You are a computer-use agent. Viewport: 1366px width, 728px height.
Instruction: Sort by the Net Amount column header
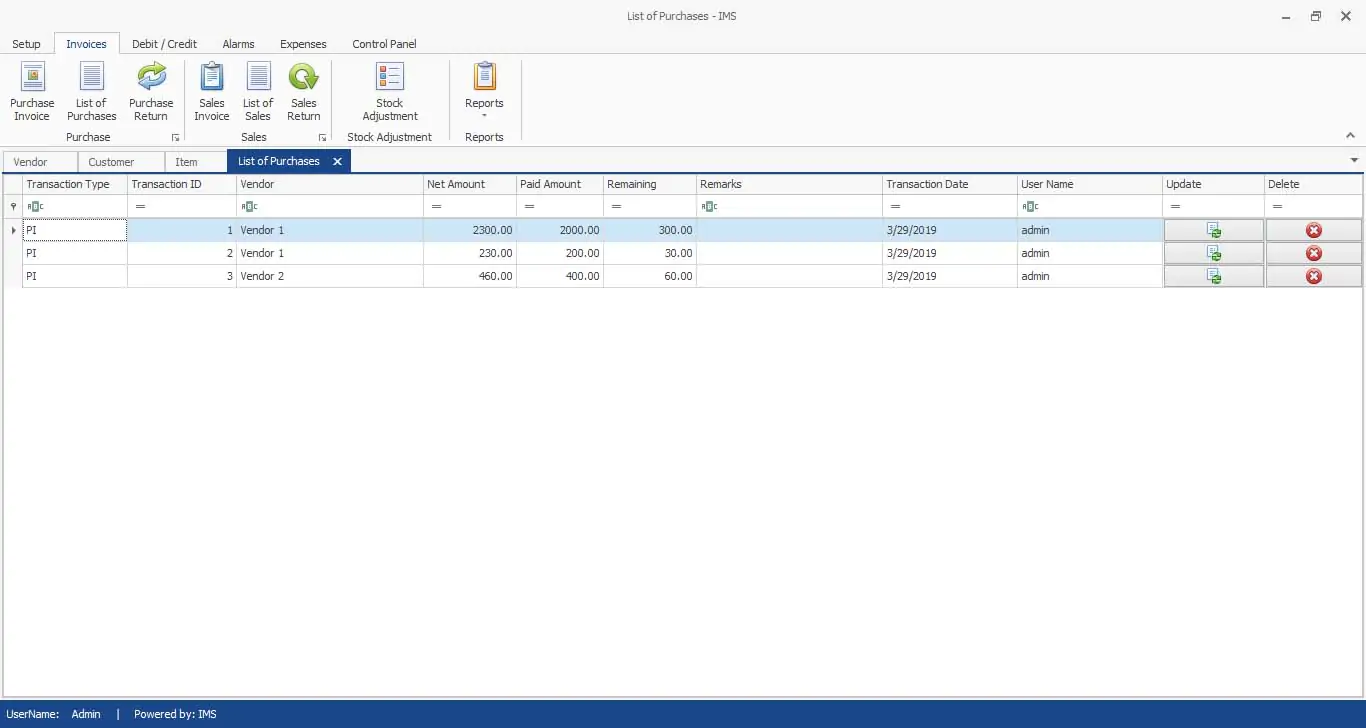click(469, 184)
